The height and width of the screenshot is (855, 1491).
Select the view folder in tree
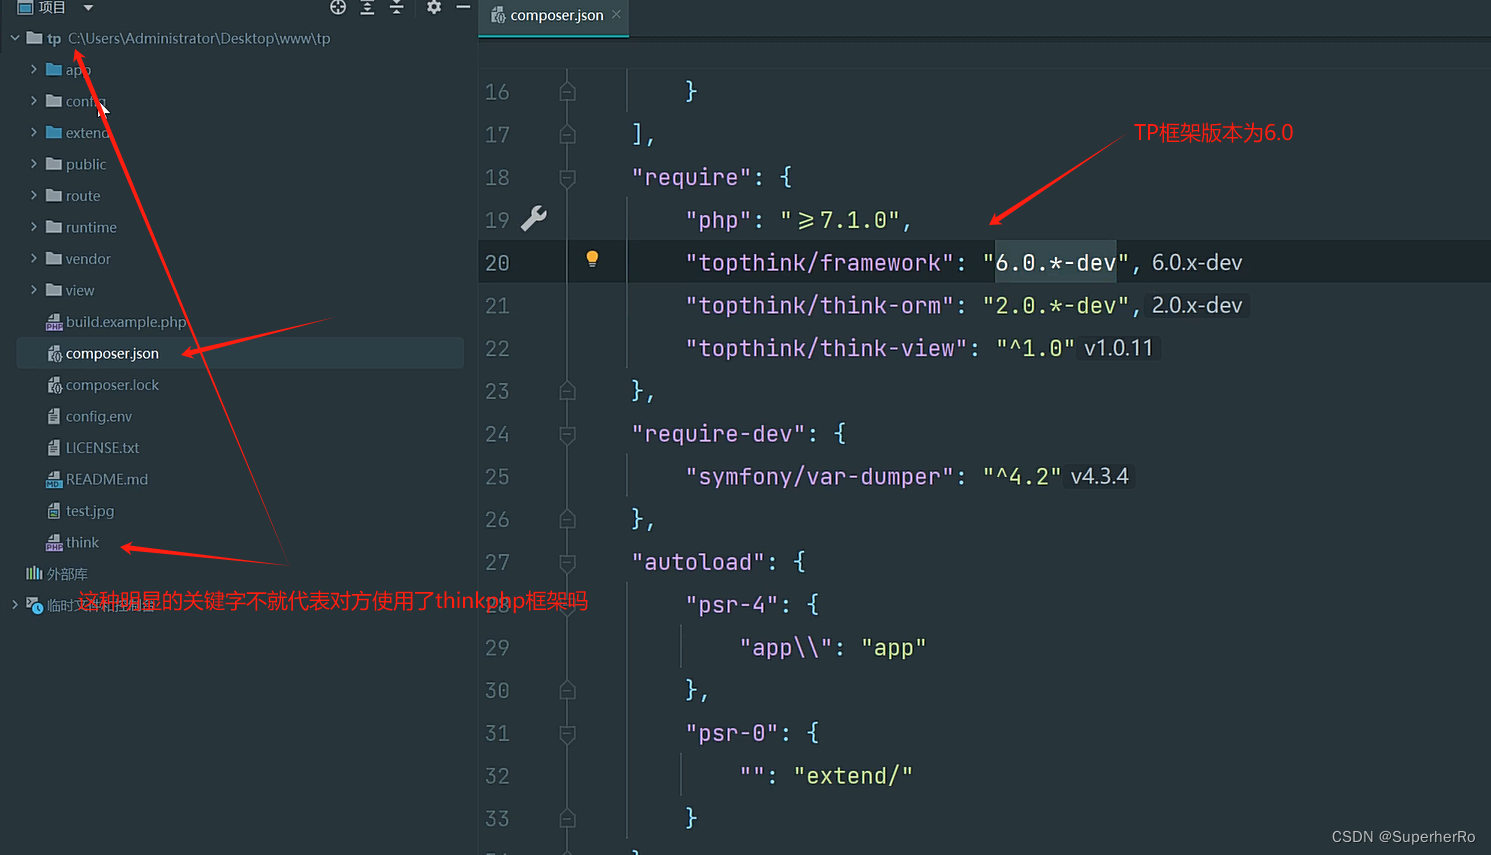point(80,290)
